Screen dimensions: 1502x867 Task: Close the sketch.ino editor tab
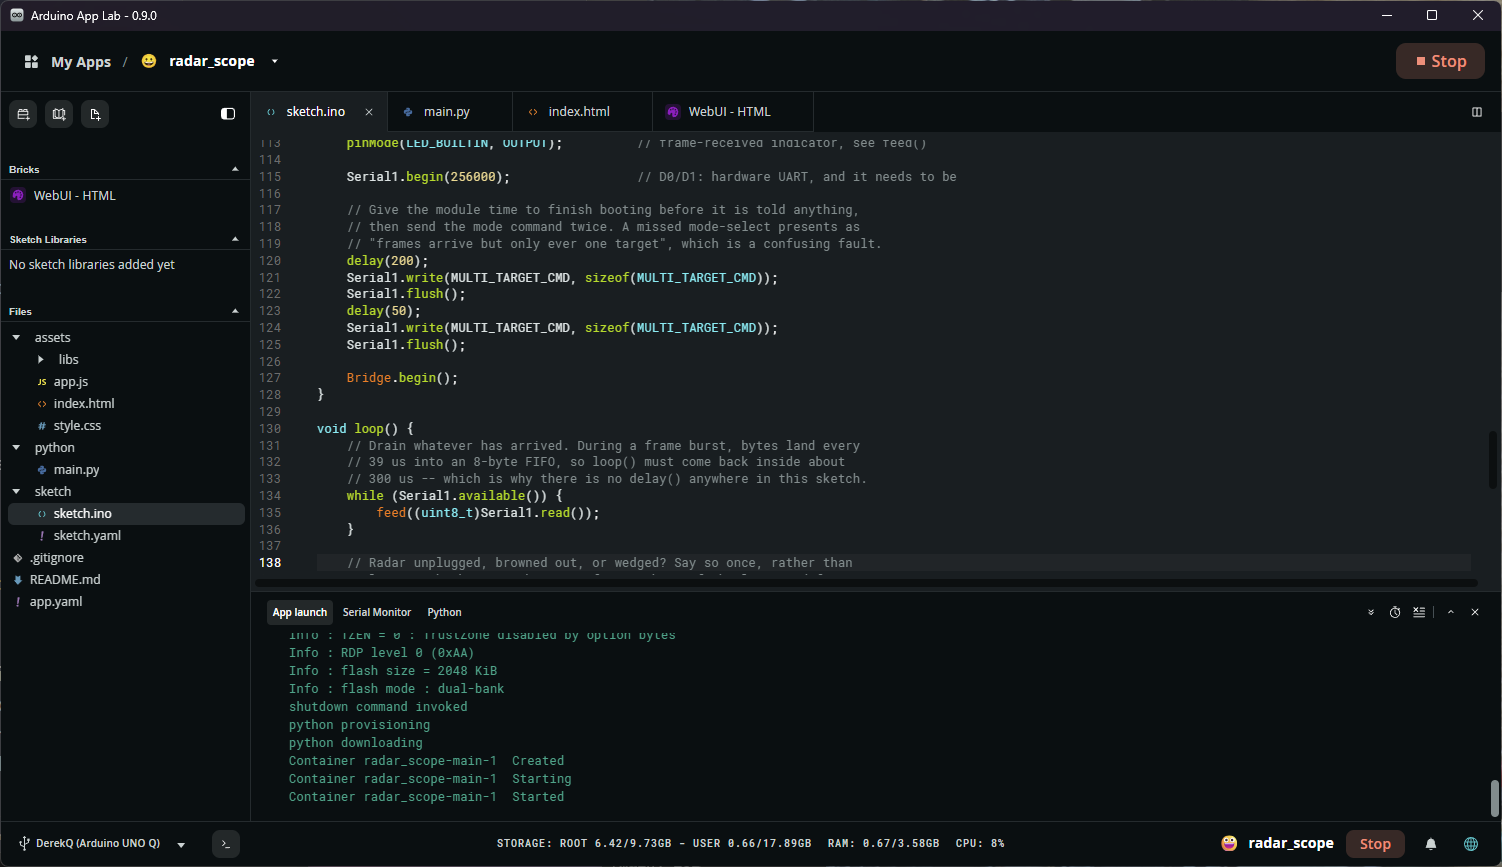coord(369,112)
